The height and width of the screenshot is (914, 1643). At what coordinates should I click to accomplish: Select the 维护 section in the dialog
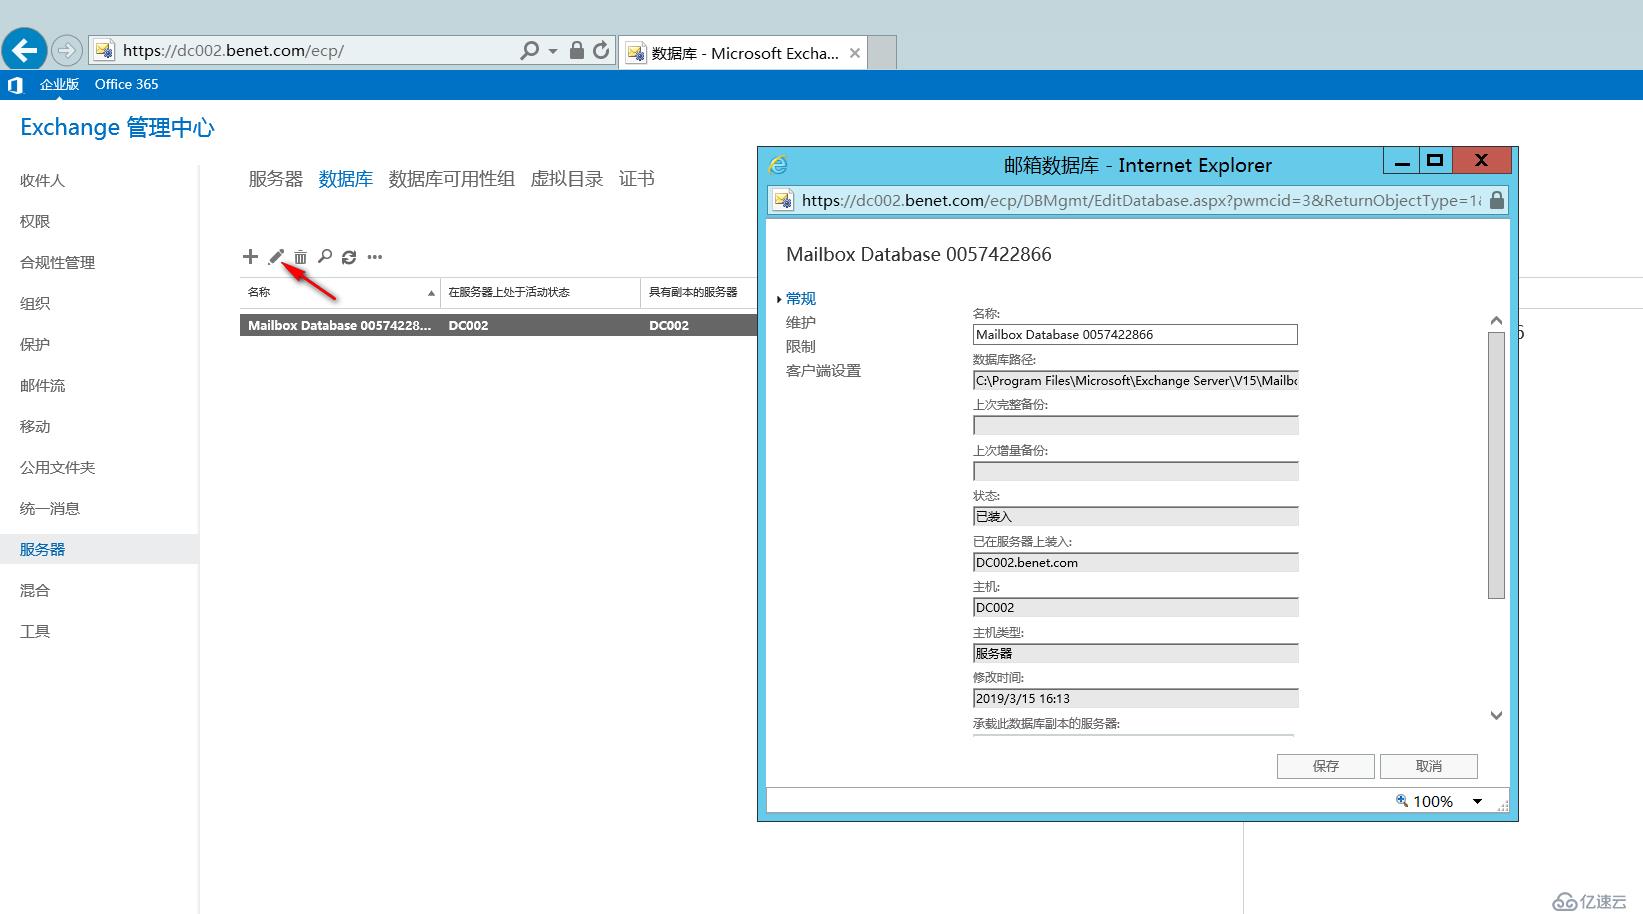[x=801, y=322]
